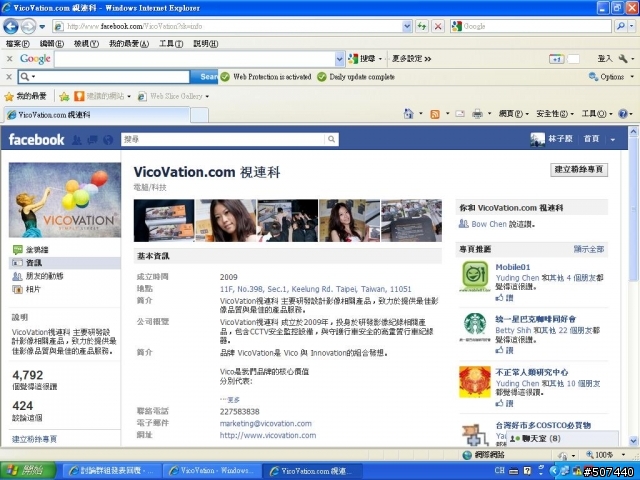
Task: Click the Windows Start button
Action: coord(28,471)
